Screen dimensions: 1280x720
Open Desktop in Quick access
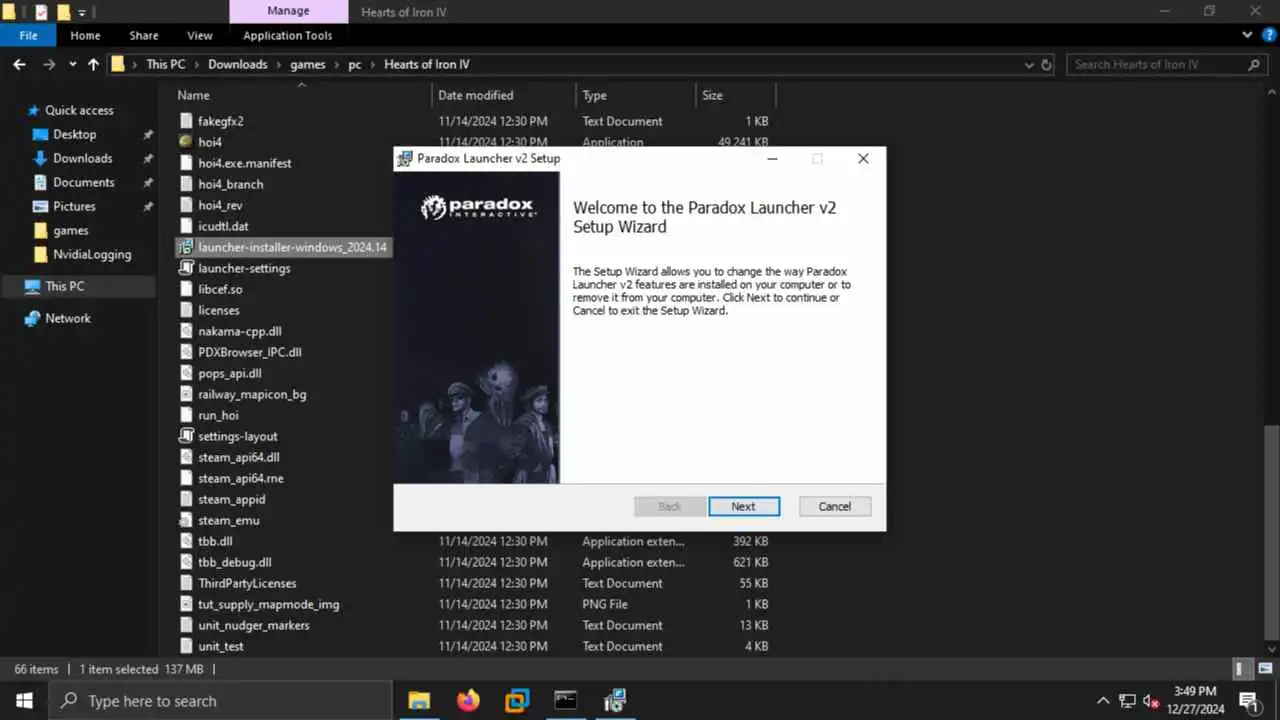75,134
